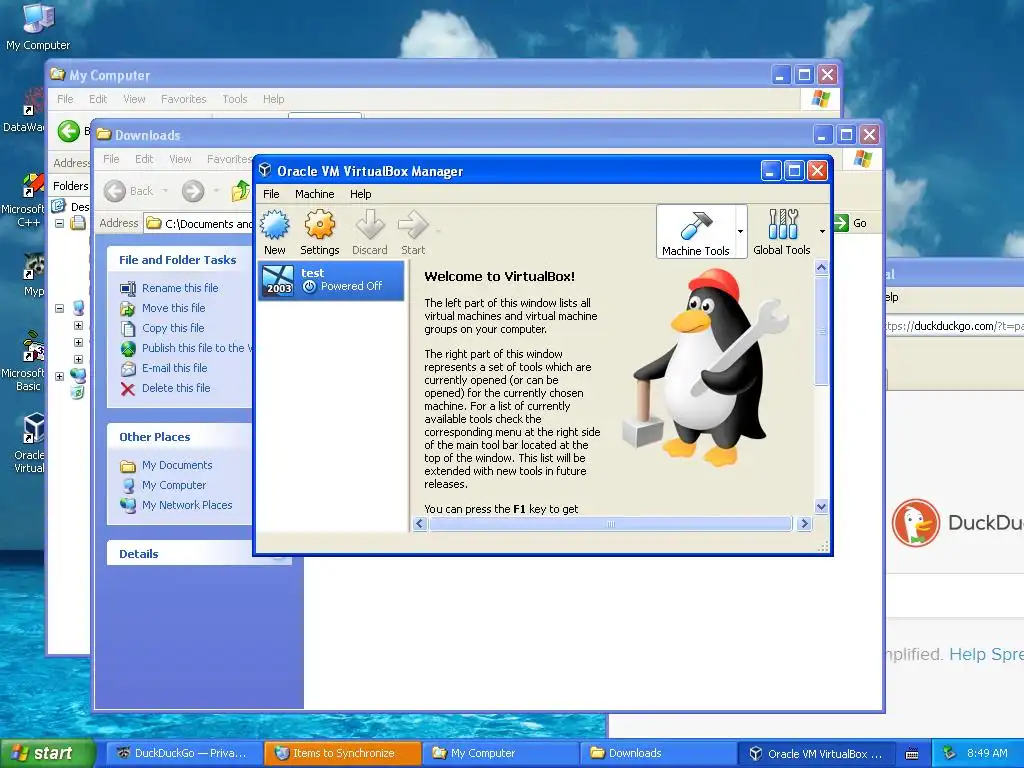Viewport: 1024px width, 768px height.
Task: Switch to Downloads taskbar button
Action: click(x=658, y=753)
